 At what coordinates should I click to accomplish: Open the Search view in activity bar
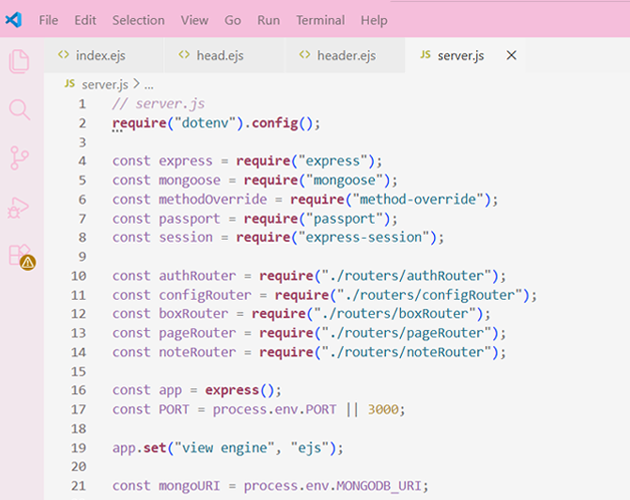(x=19, y=109)
